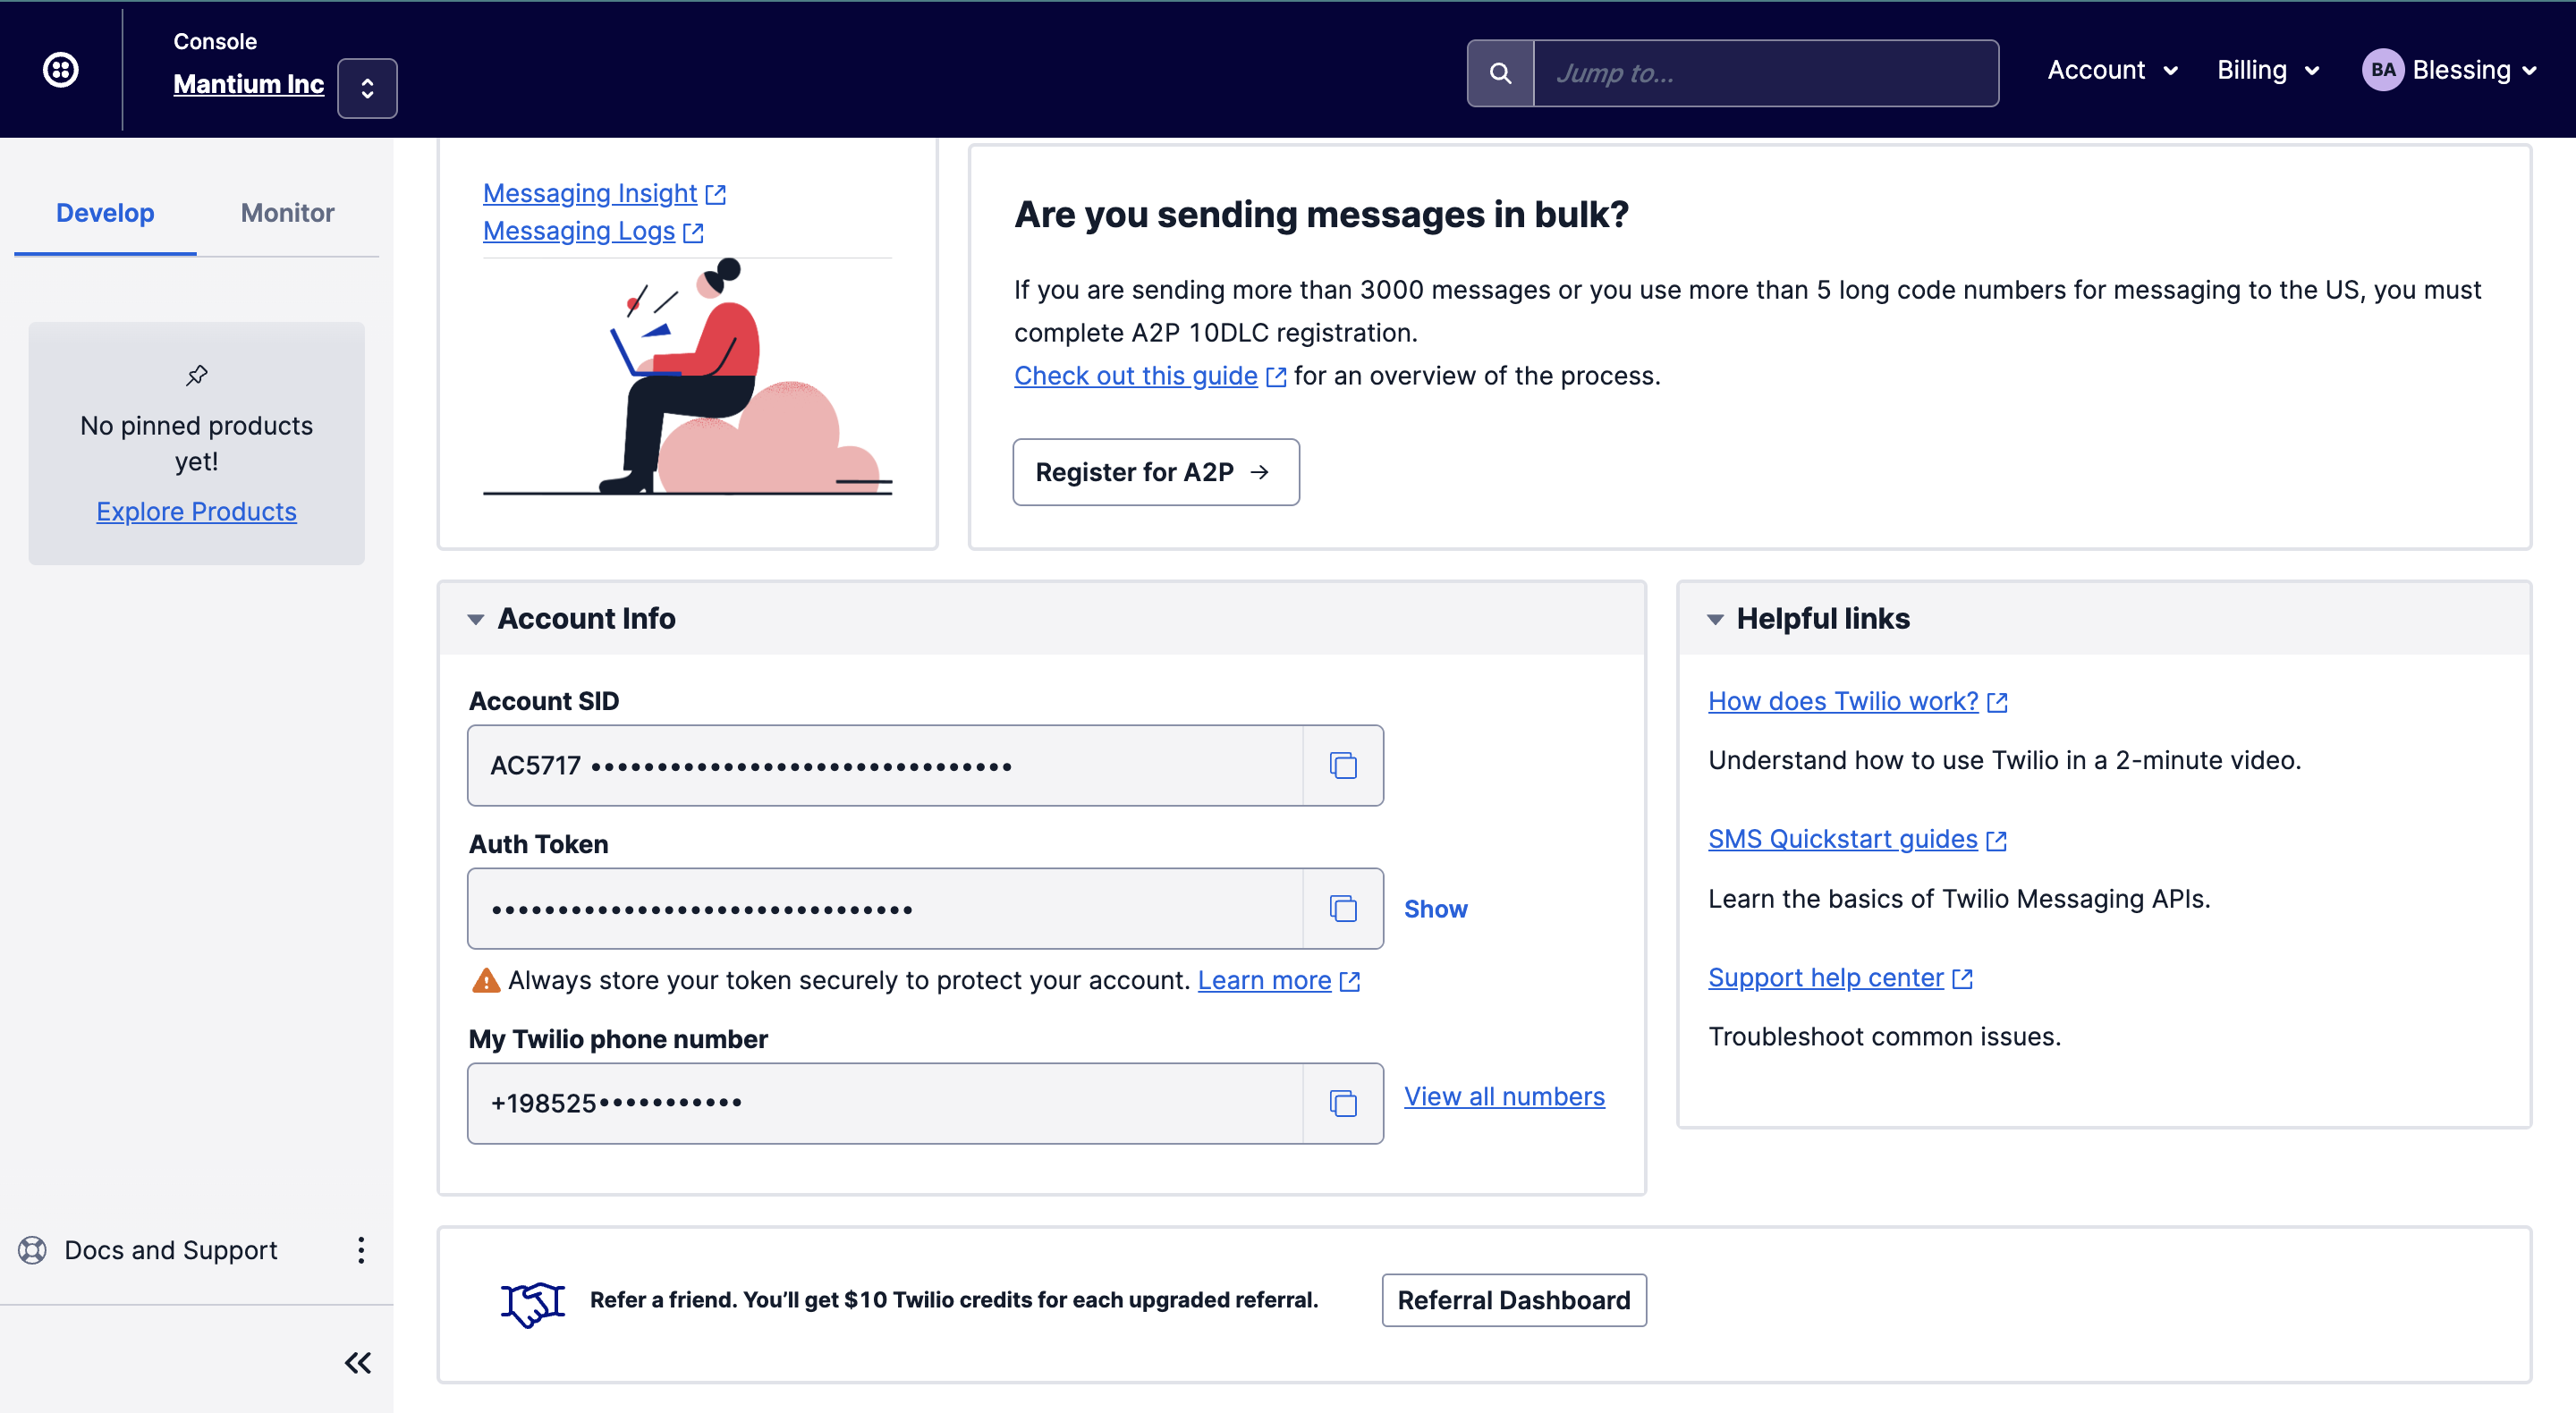Open the Account dropdown menu
The height and width of the screenshot is (1413, 2576).
coord(2112,70)
